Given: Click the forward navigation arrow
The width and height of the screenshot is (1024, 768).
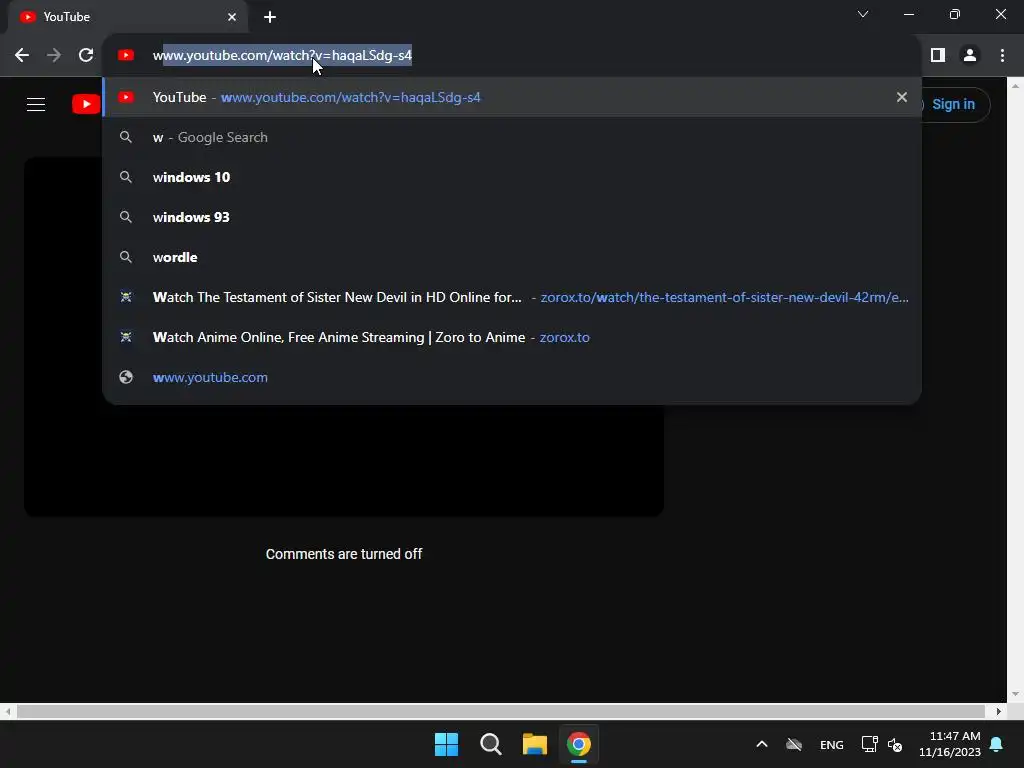Looking at the screenshot, I should click(54, 56).
